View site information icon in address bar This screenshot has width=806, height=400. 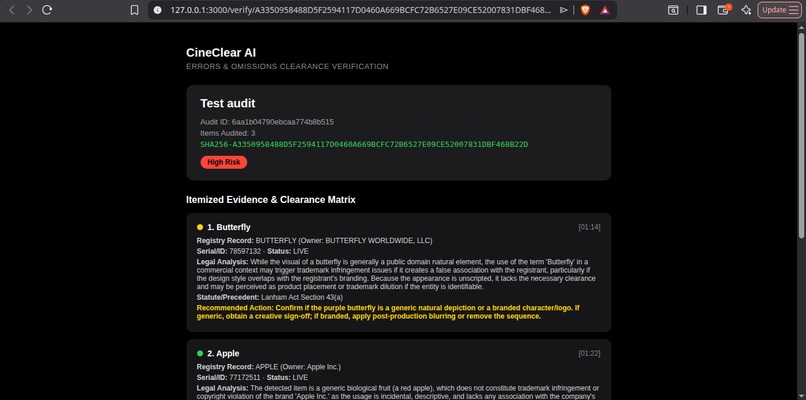coord(158,10)
